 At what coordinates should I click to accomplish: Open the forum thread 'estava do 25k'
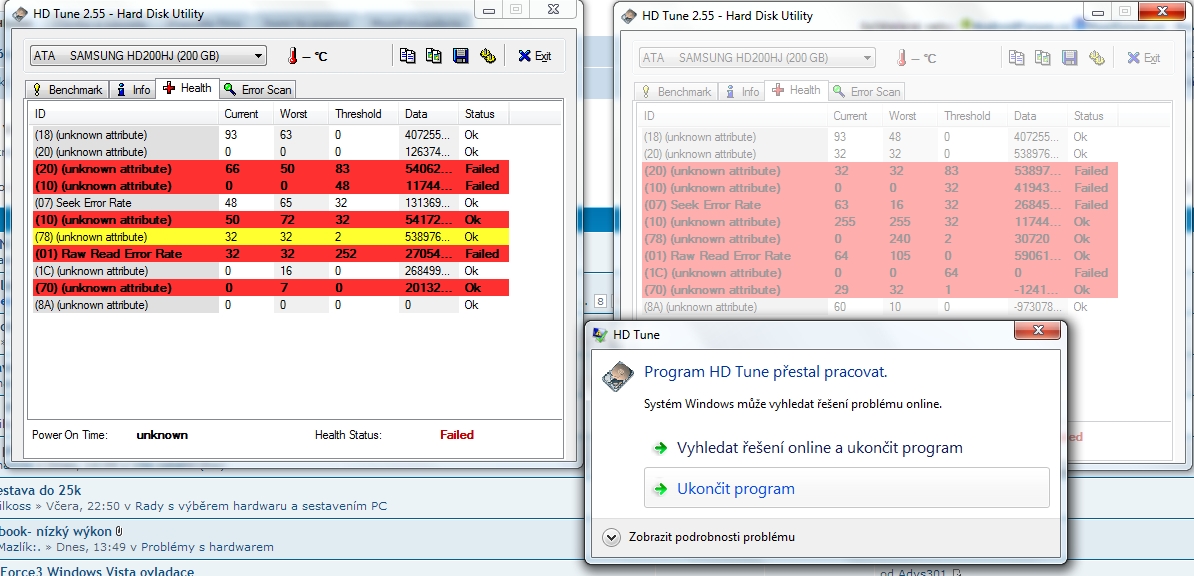tap(40, 490)
